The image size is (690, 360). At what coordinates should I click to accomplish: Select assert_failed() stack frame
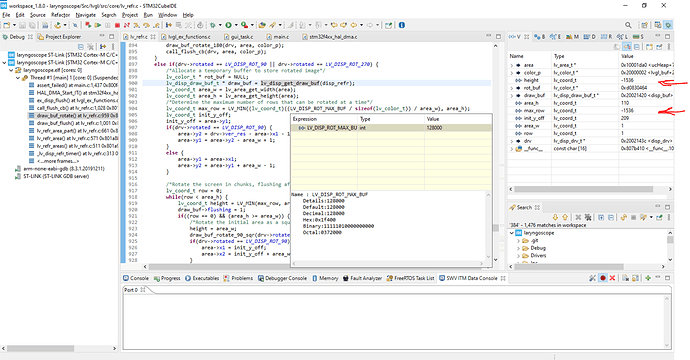coord(73,85)
